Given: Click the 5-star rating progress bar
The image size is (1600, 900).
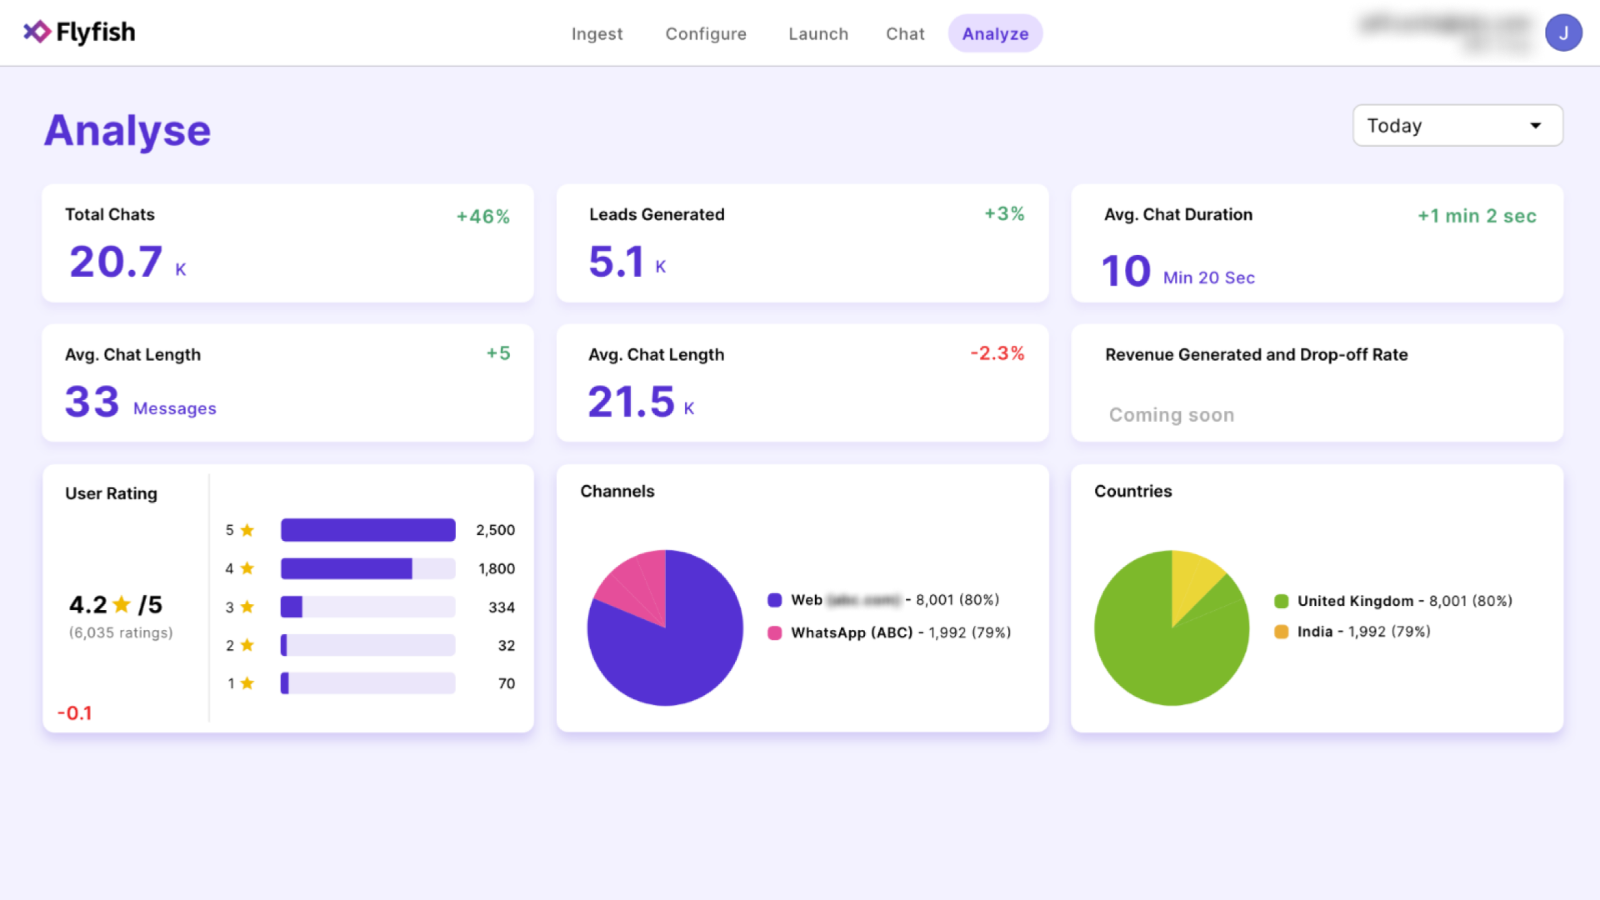Looking at the screenshot, I should (368, 530).
